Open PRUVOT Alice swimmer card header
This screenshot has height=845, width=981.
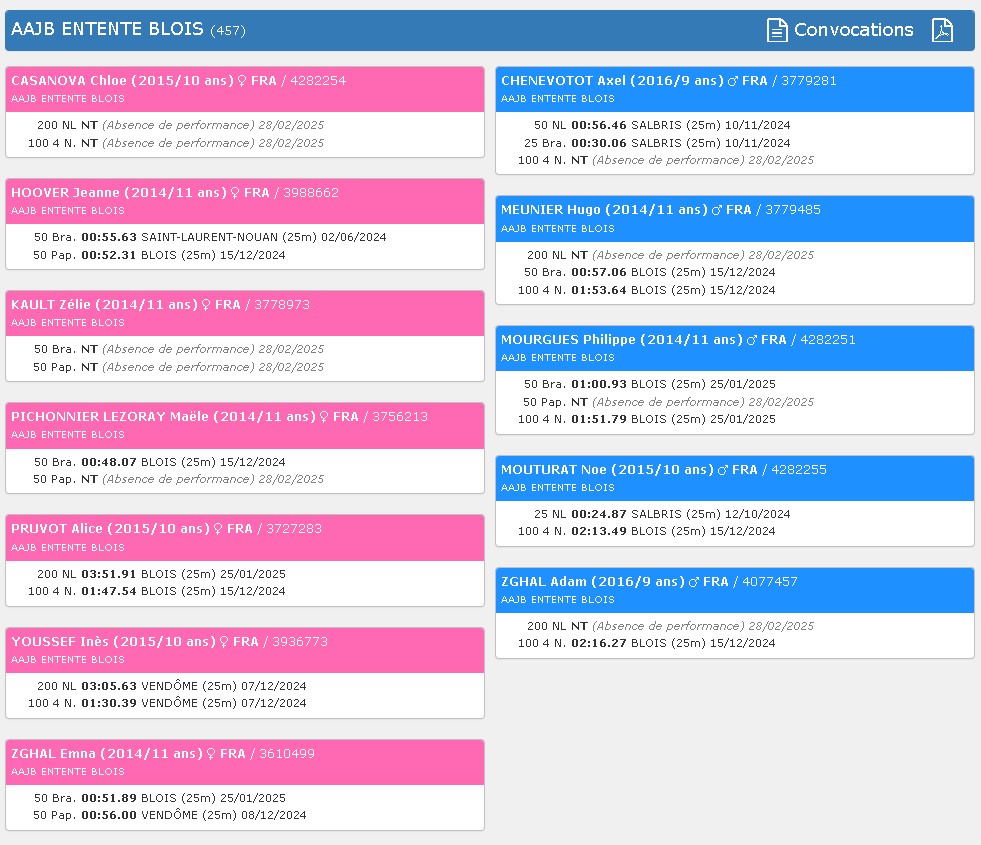coord(245,538)
